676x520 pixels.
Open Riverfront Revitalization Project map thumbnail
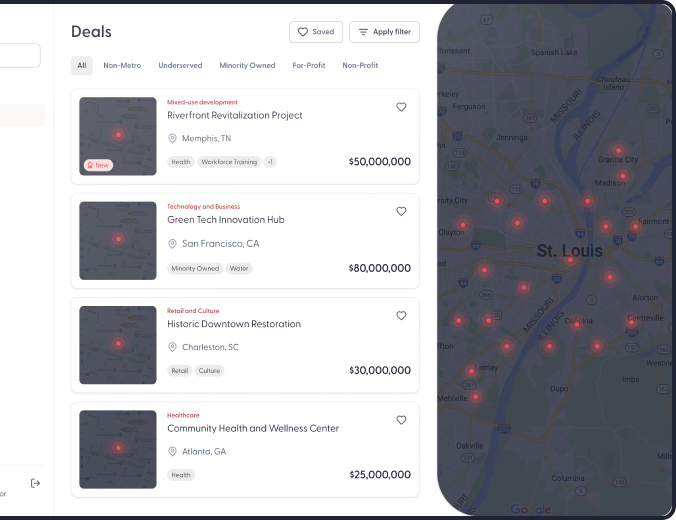[x=118, y=136]
